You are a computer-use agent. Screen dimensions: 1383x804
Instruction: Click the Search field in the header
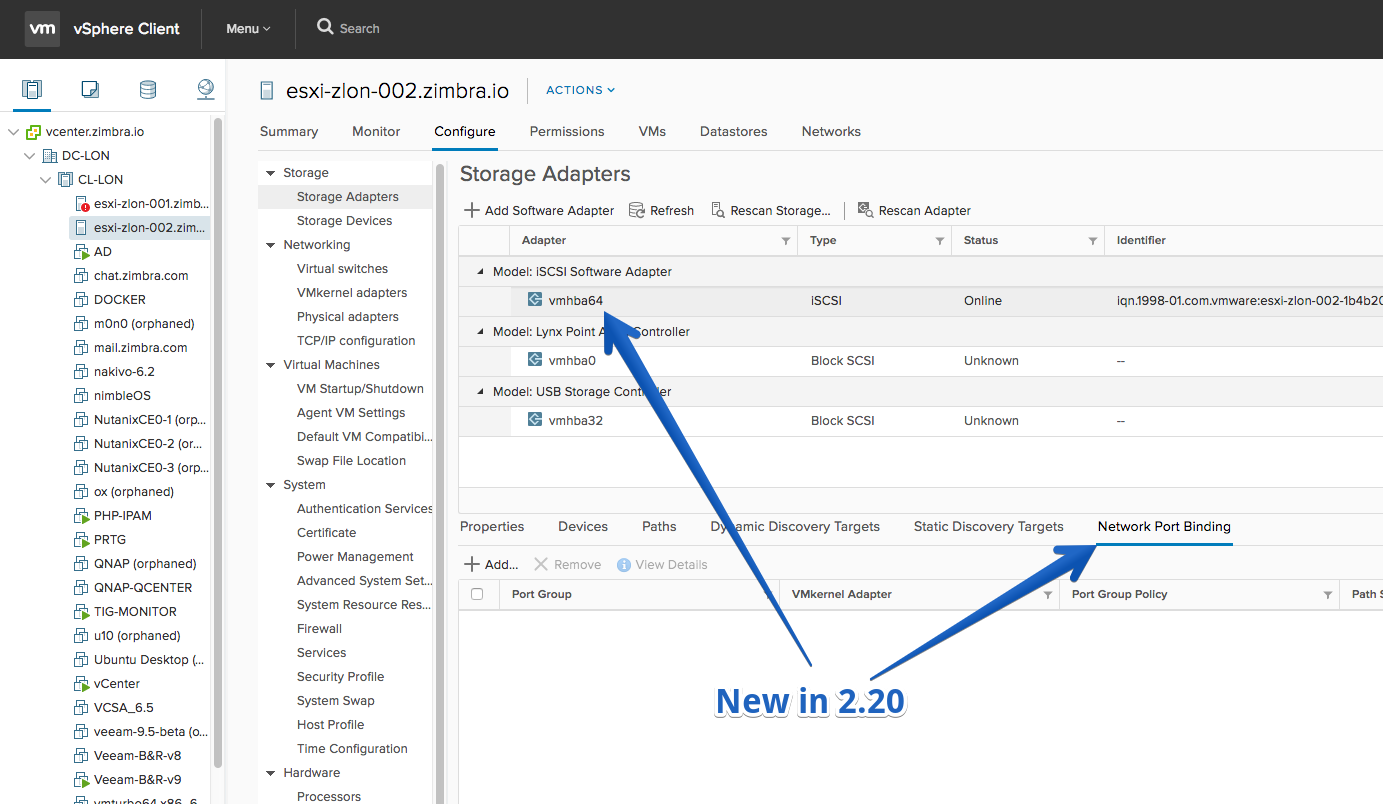[x=360, y=29]
